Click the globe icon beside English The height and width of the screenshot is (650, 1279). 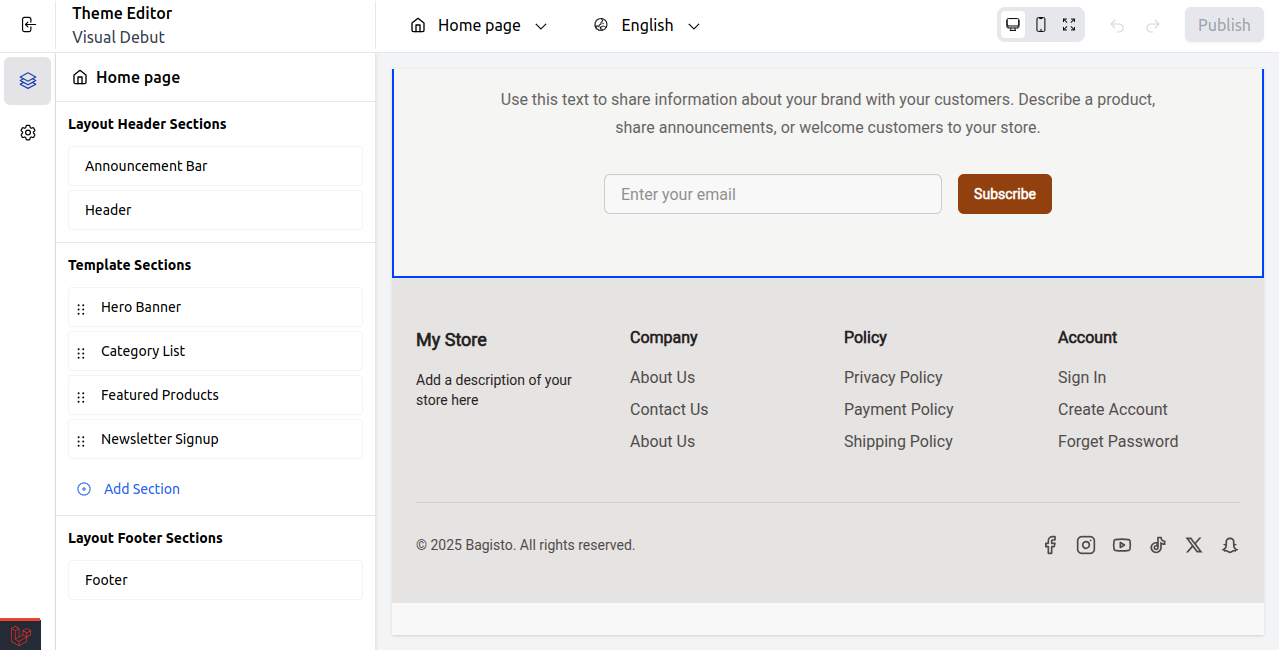point(601,25)
